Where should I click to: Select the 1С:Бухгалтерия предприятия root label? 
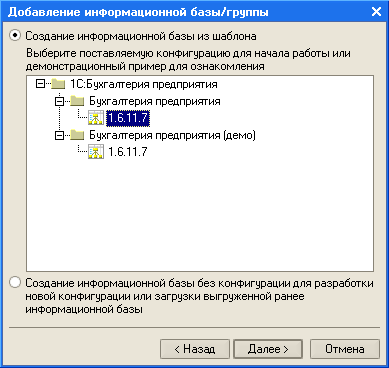coord(144,84)
